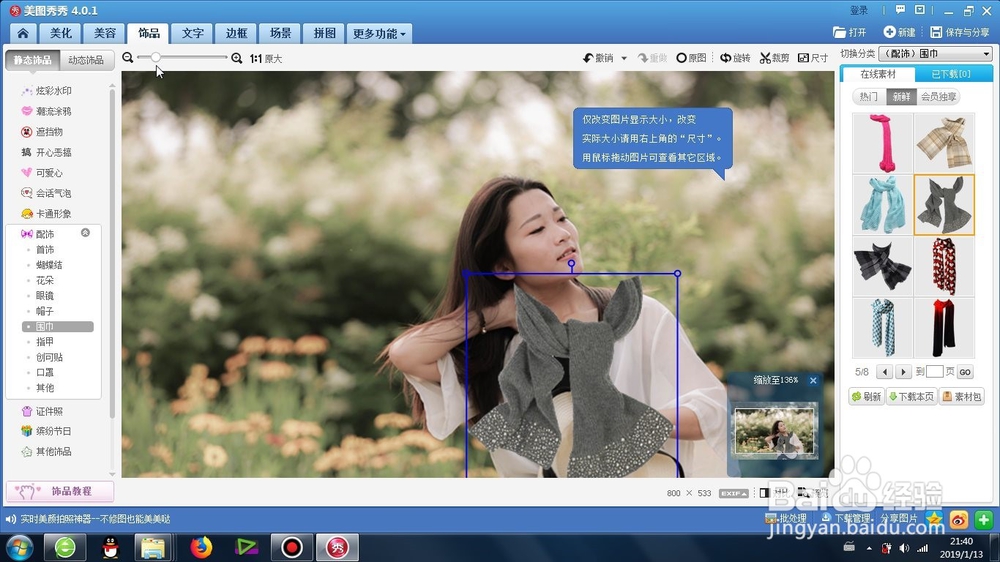1000x562 pixels.
Task: Close the 缩放至136% navigator panel
Action: click(813, 380)
